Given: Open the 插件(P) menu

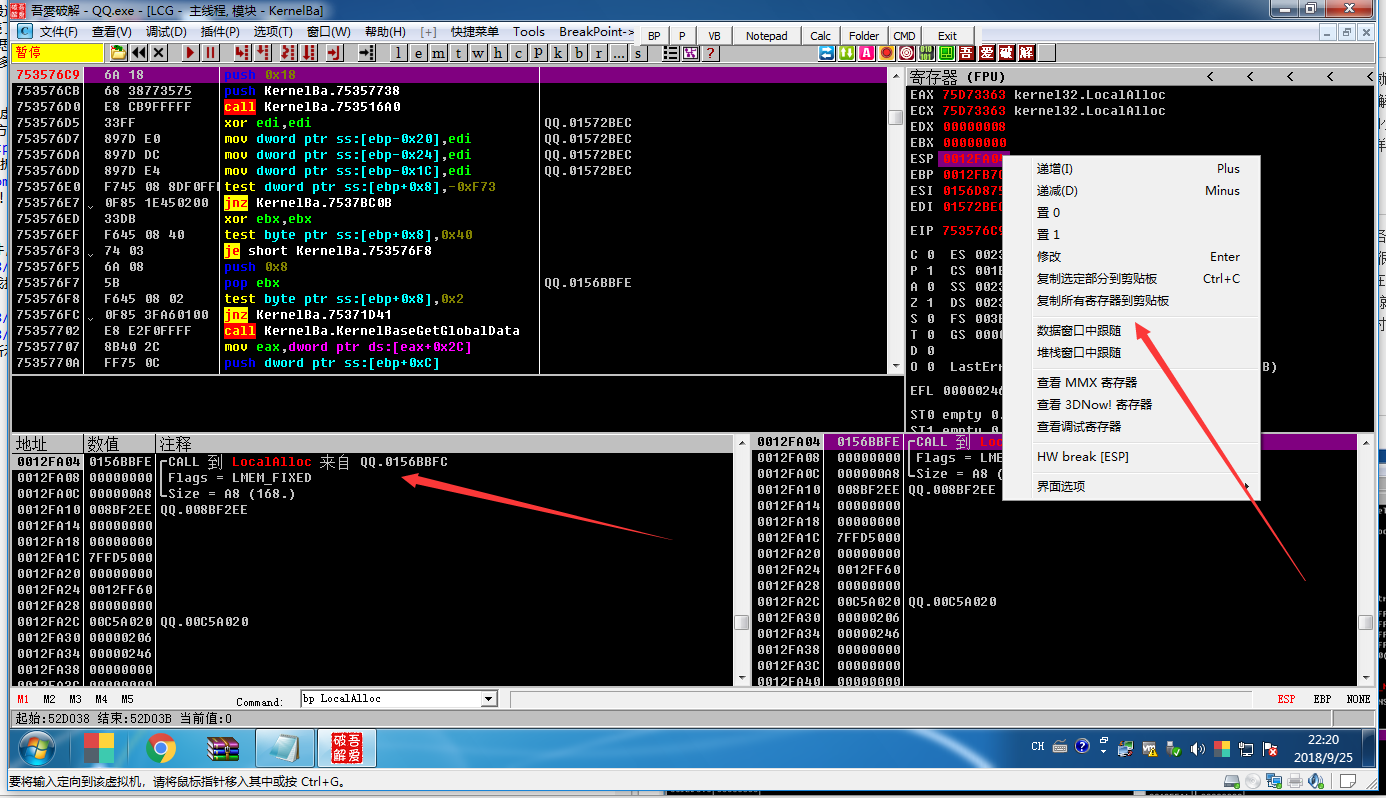Looking at the screenshot, I should [x=220, y=32].
